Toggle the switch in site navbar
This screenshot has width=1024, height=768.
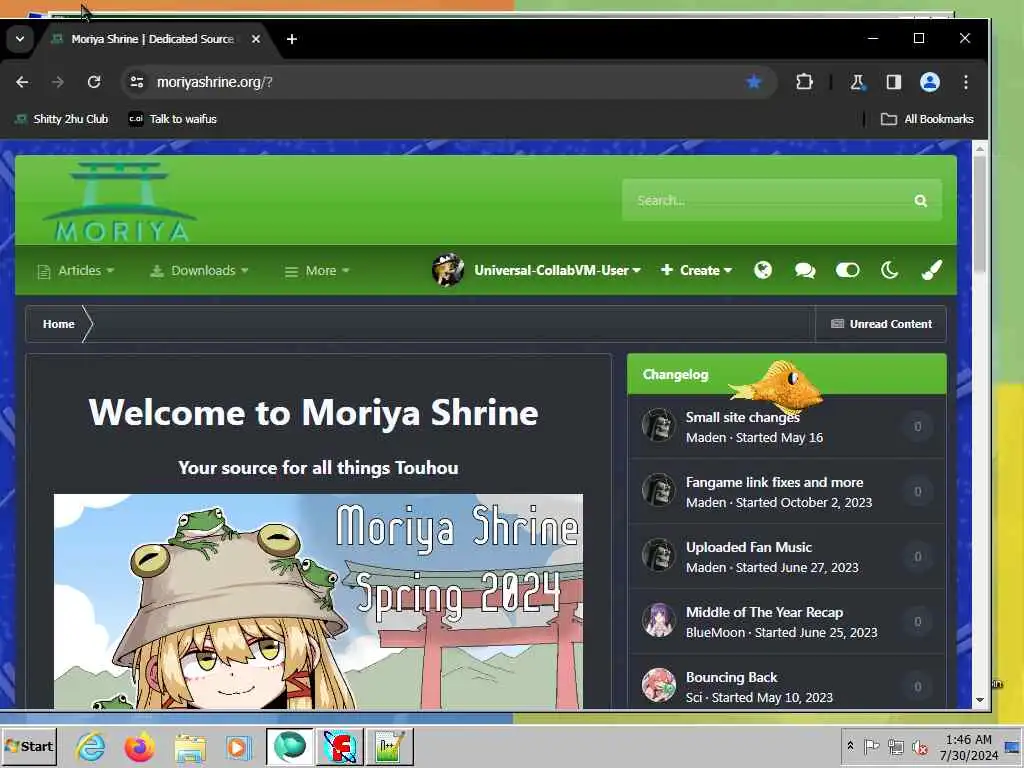click(848, 270)
